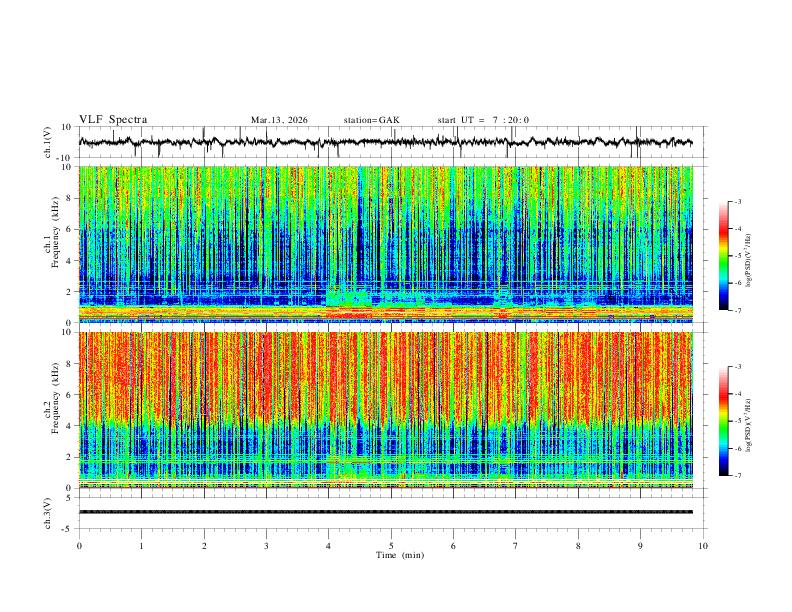Image resolution: width=792 pixels, height=612 pixels.
Task: Click time axis tick label "1"
Action: (141, 546)
